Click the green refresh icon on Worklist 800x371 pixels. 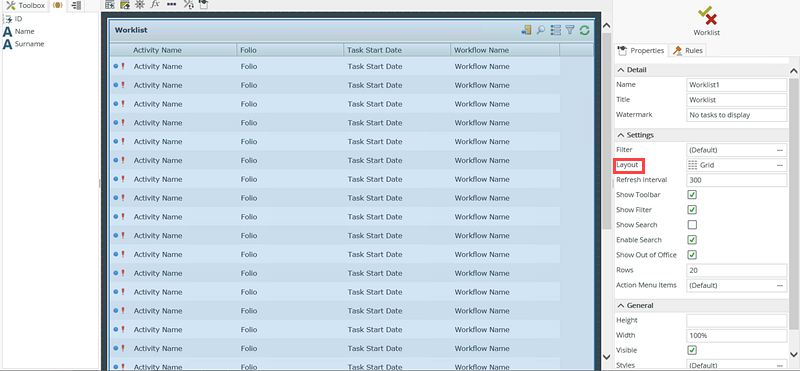pyautogui.click(x=584, y=30)
